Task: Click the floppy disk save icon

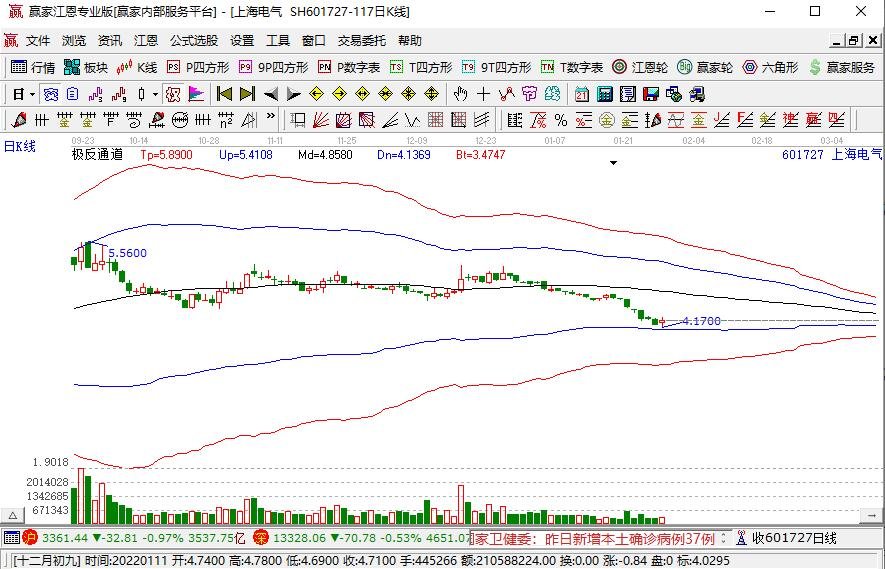Action: (651, 94)
